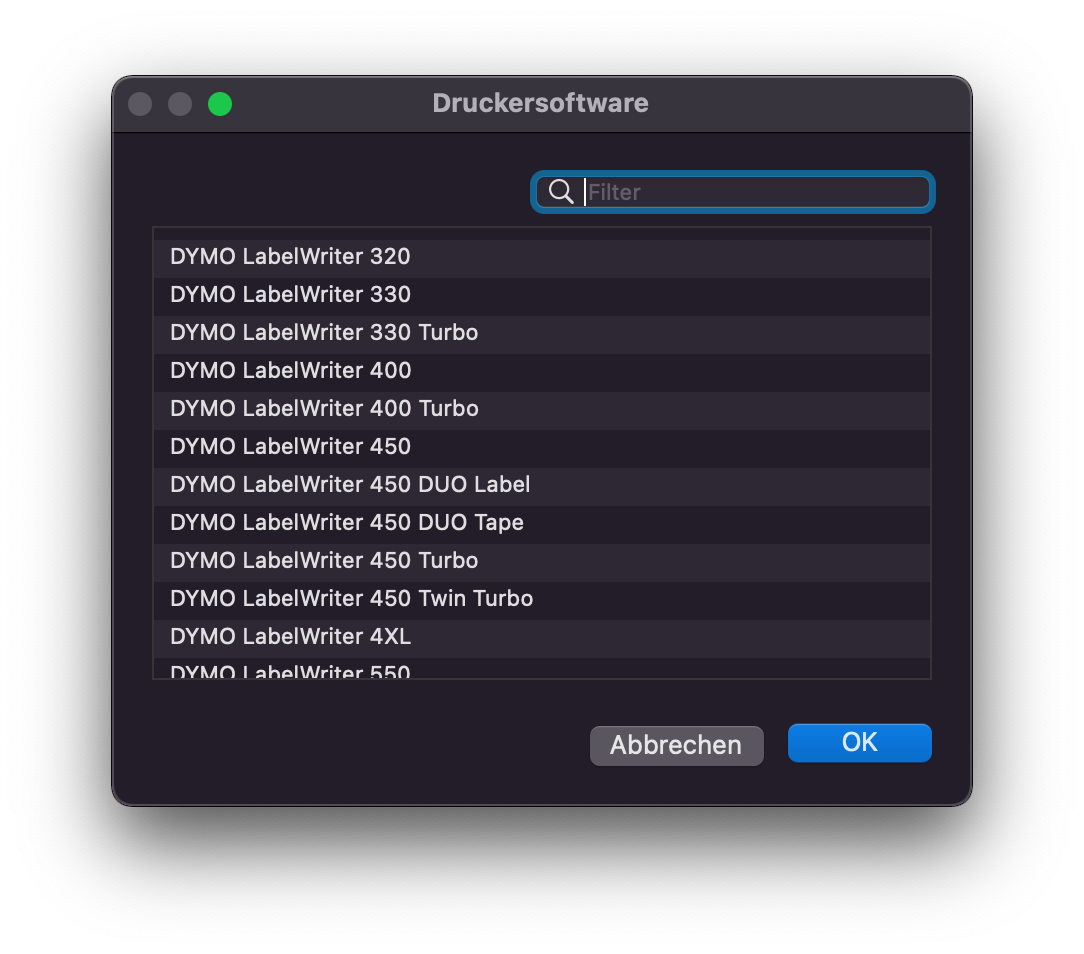1084x954 pixels.
Task: Click the magnifying glass search icon
Action: (x=560, y=192)
